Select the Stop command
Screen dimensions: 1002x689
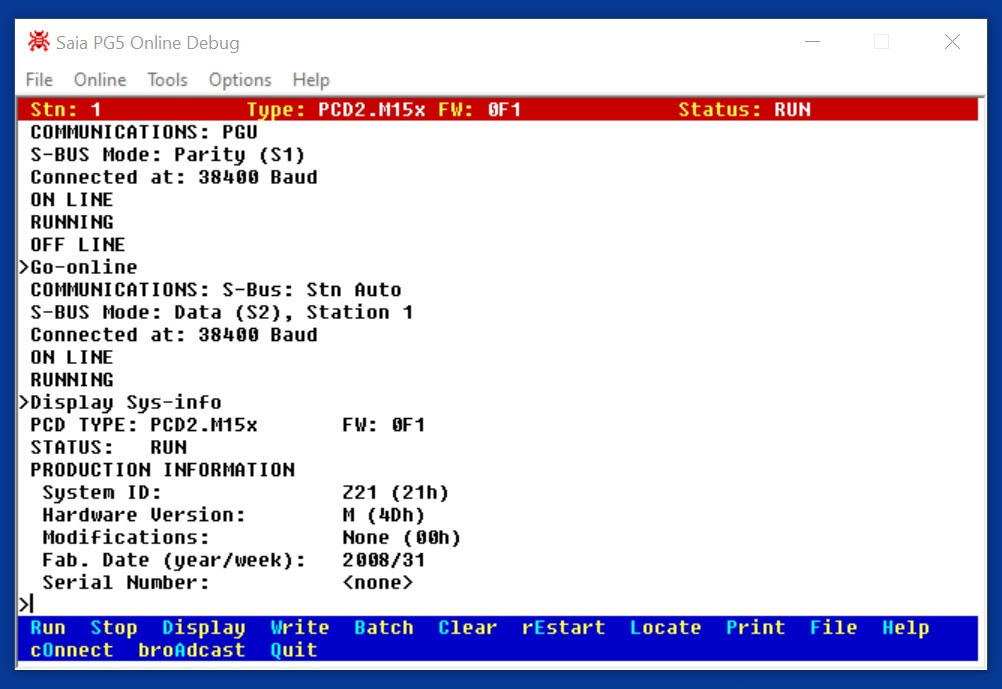coord(114,627)
